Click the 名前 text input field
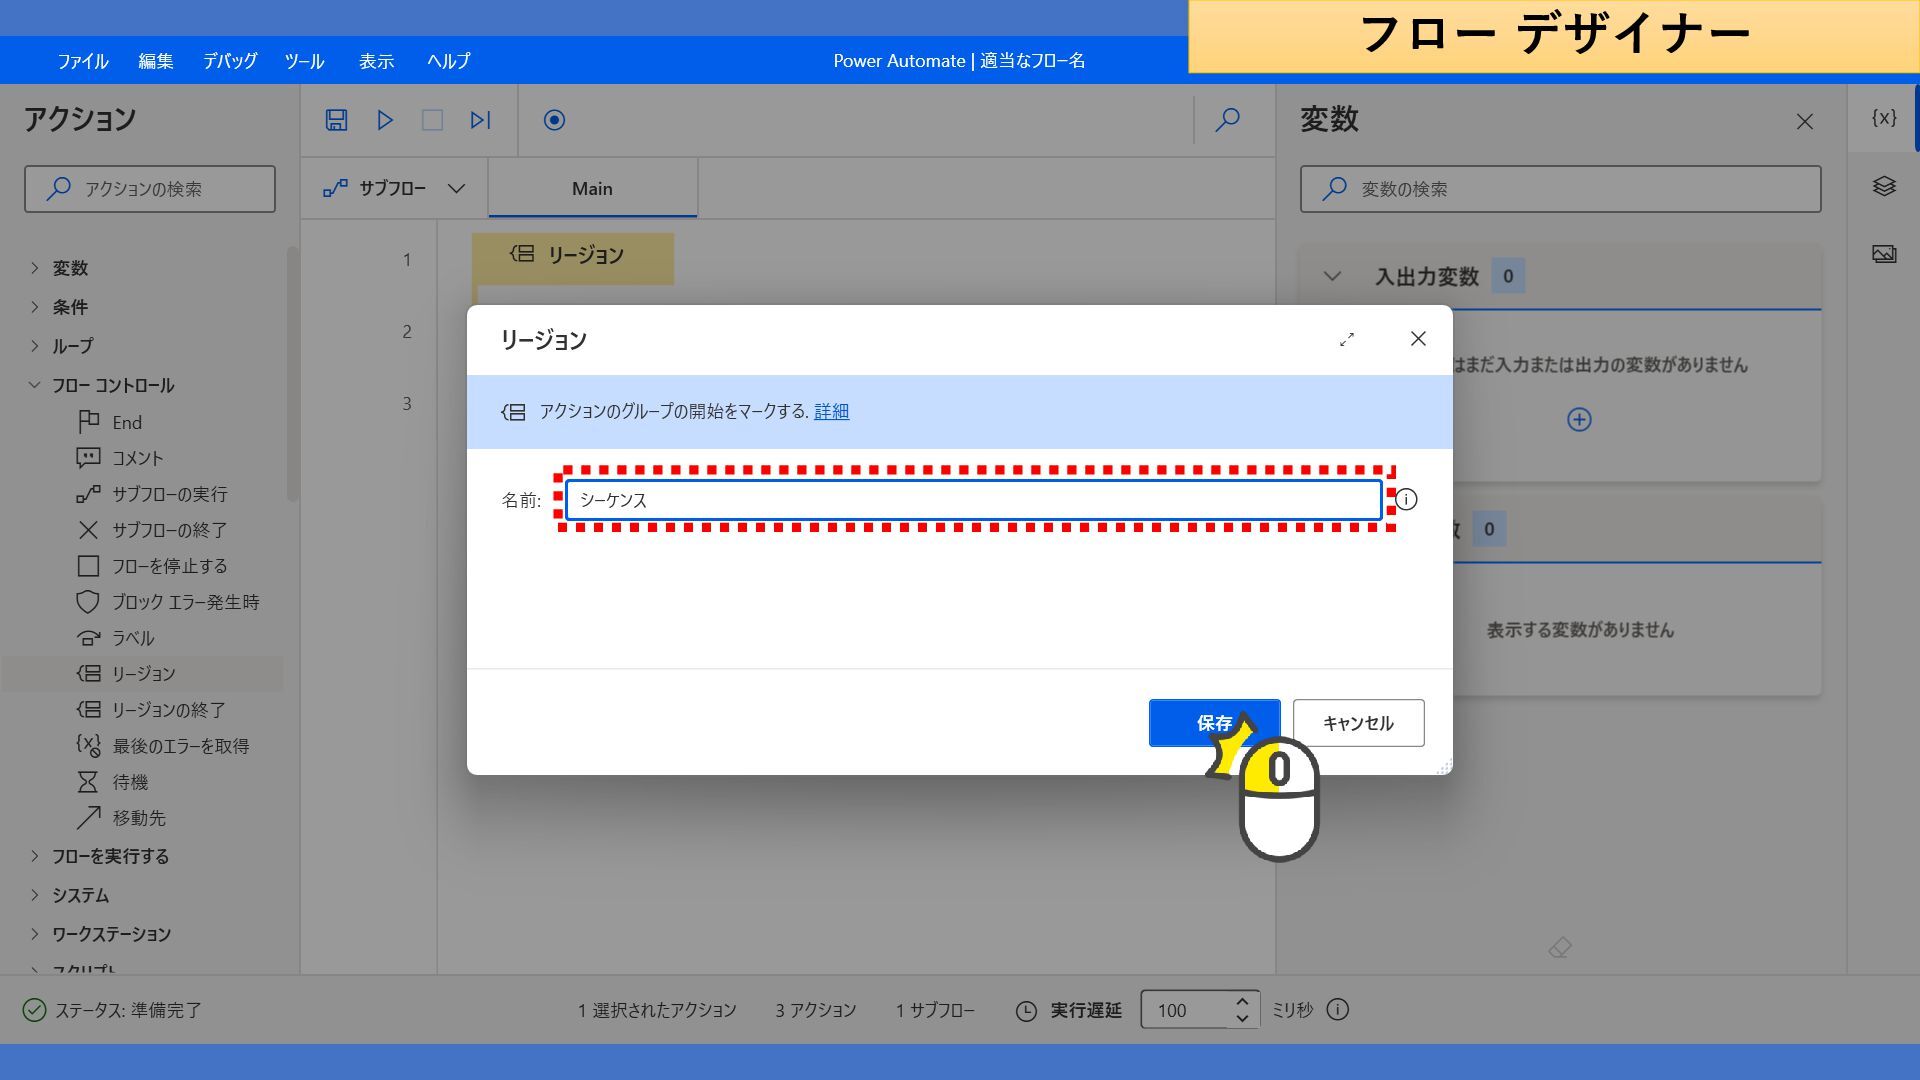1920x1080 pixels. (x=973, y=499)
